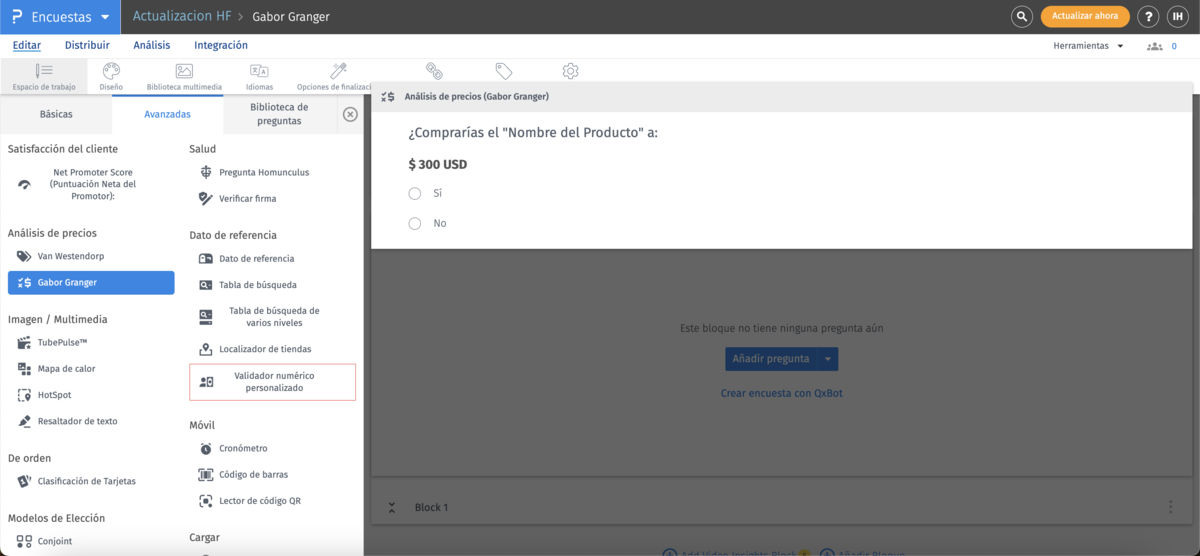This screenshot has width=1200, height=556.
Task: Close the question type panel
Action: (350, 114)
